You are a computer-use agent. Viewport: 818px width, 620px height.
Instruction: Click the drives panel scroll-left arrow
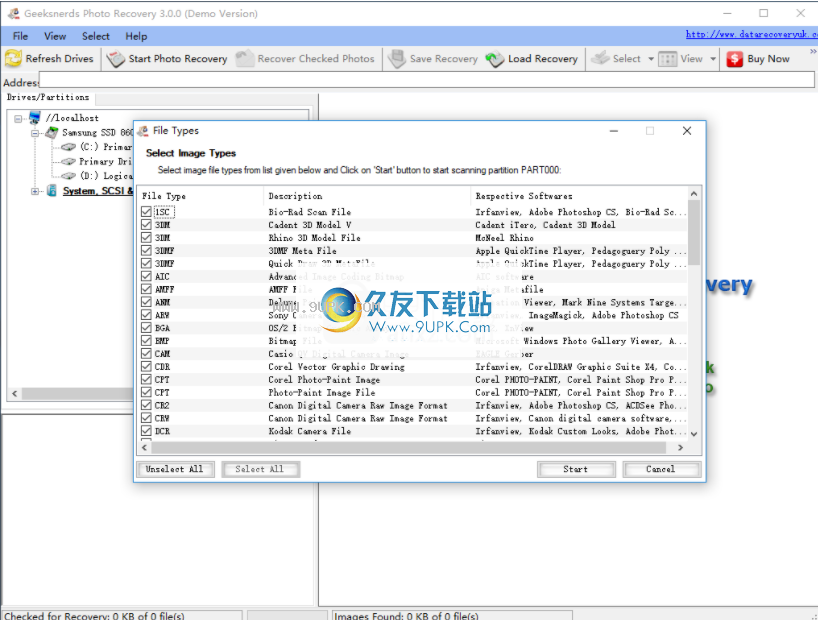point(15,394)
